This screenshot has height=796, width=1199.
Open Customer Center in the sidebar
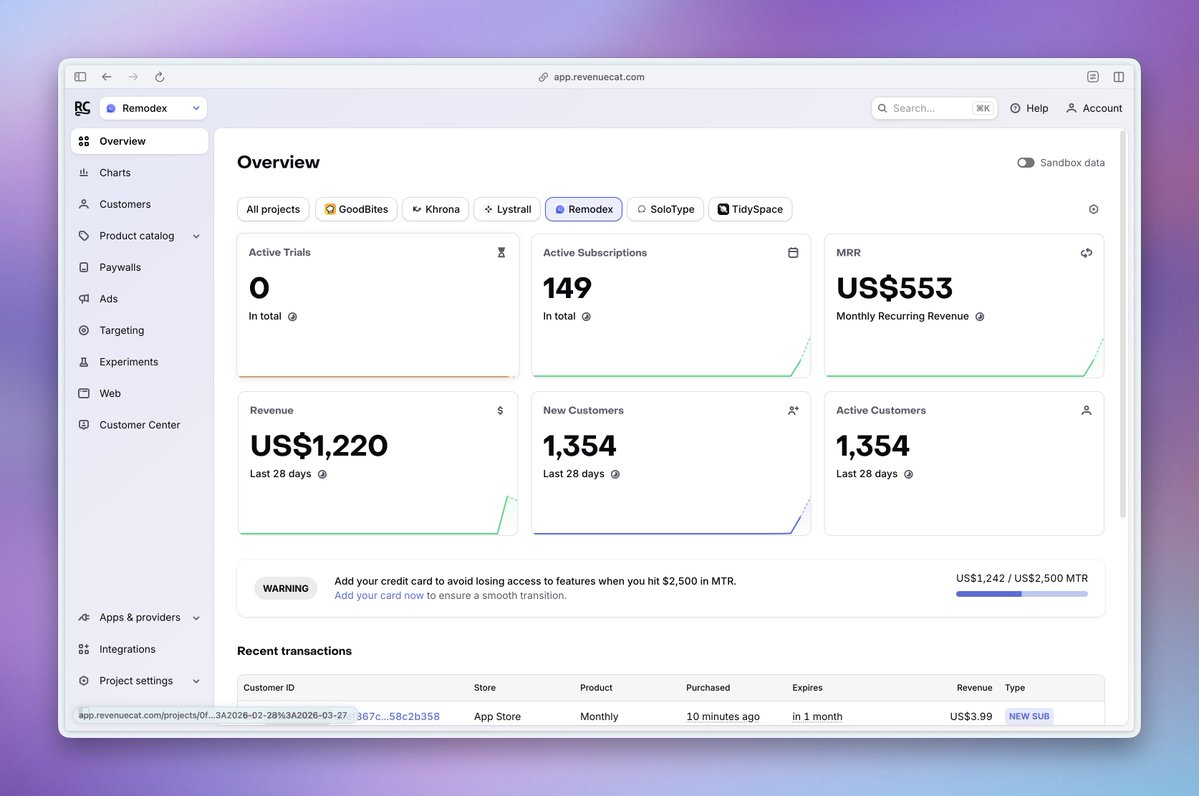(x=139, y=425)
